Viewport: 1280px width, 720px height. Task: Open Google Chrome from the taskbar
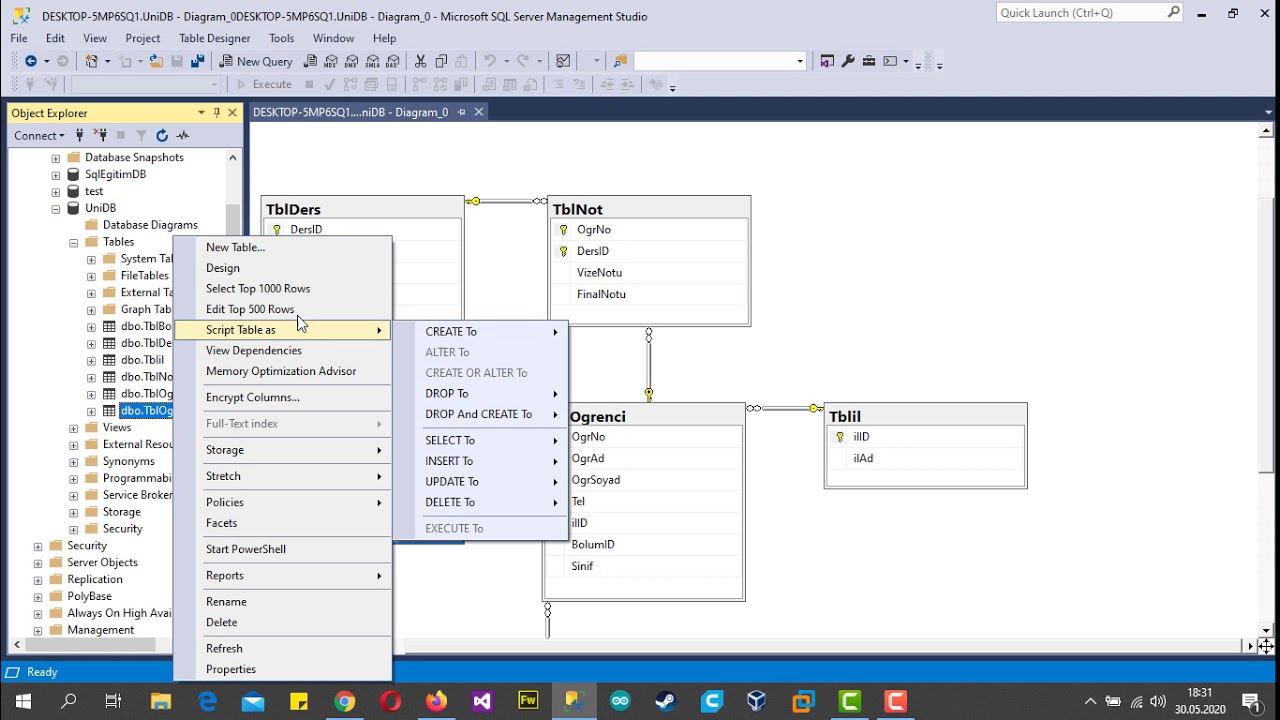pyautogui.click(x=345, y=701)
